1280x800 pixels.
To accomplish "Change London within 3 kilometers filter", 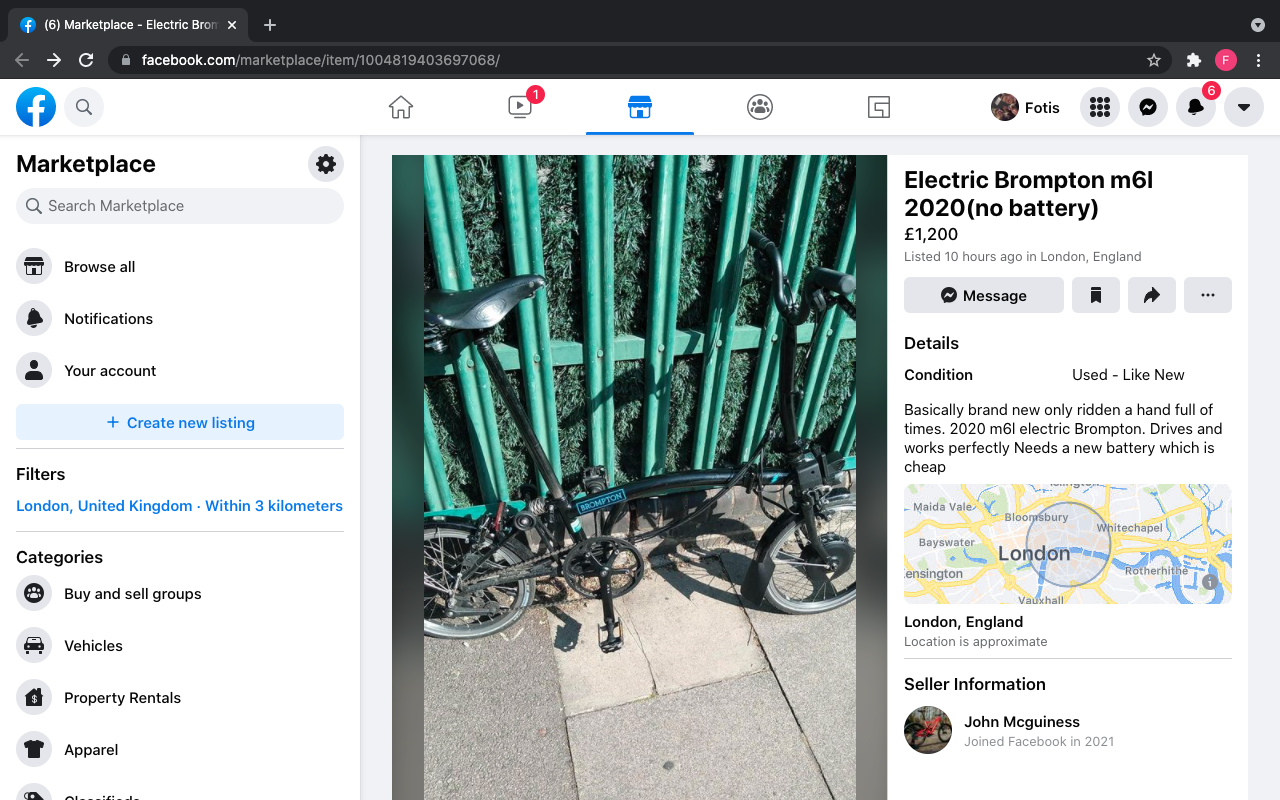I will [179, 506].
